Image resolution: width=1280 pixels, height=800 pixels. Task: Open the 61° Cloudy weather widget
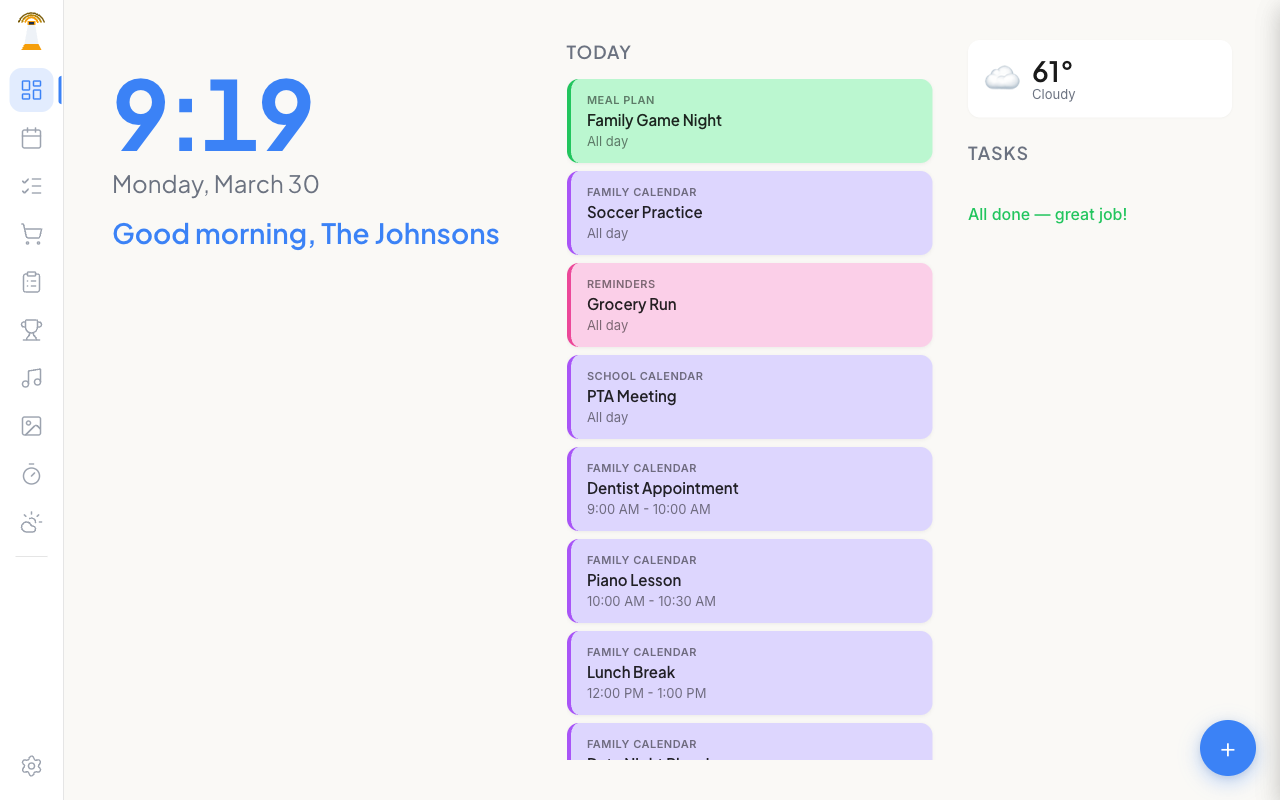1099,79
